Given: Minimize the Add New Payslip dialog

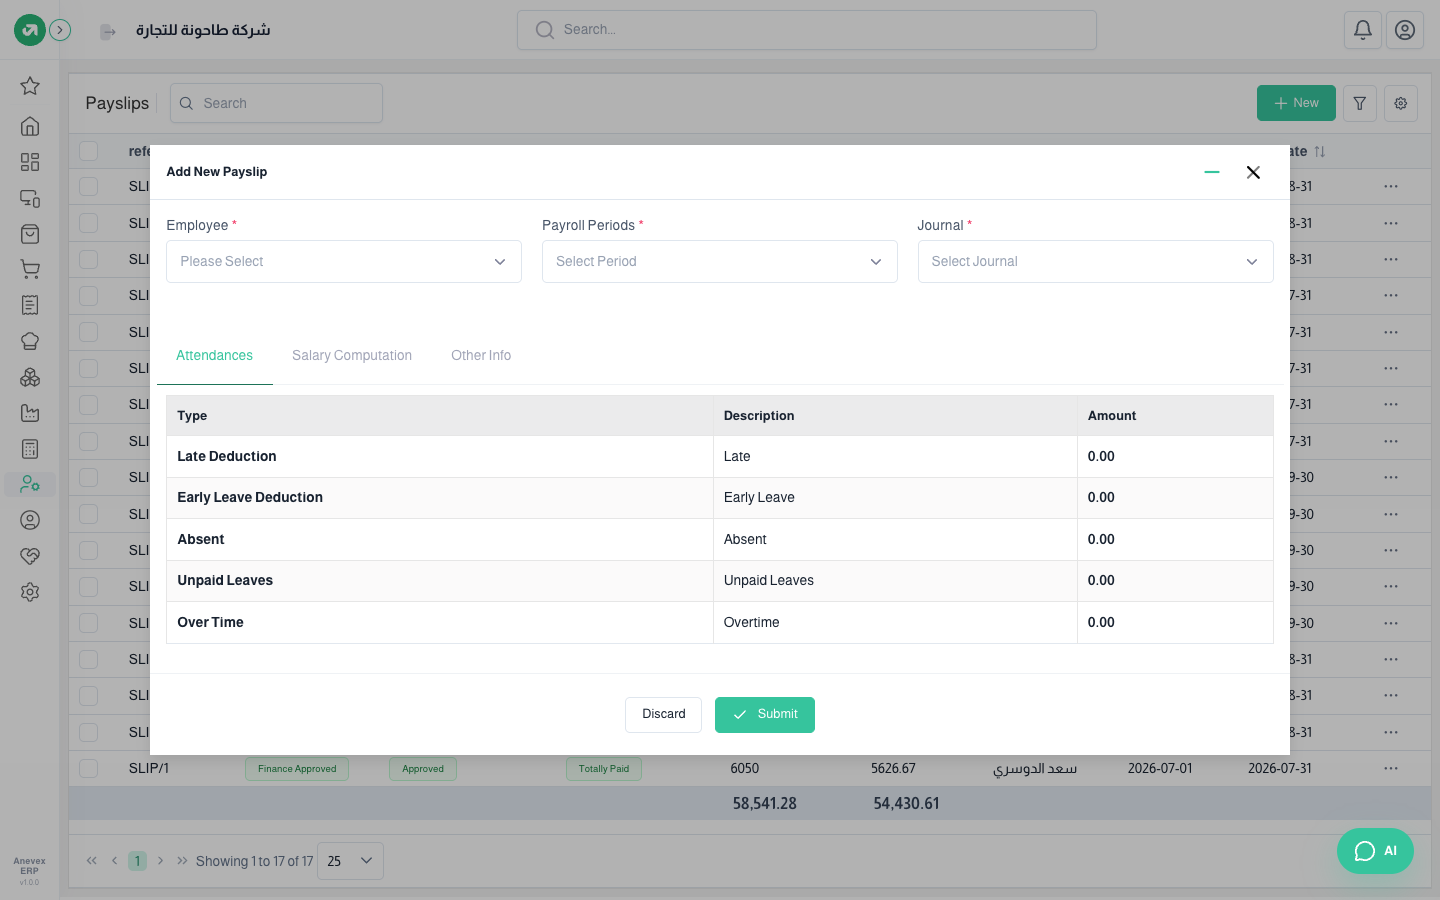Looking at the screenshot, I should pos(1212,172).
